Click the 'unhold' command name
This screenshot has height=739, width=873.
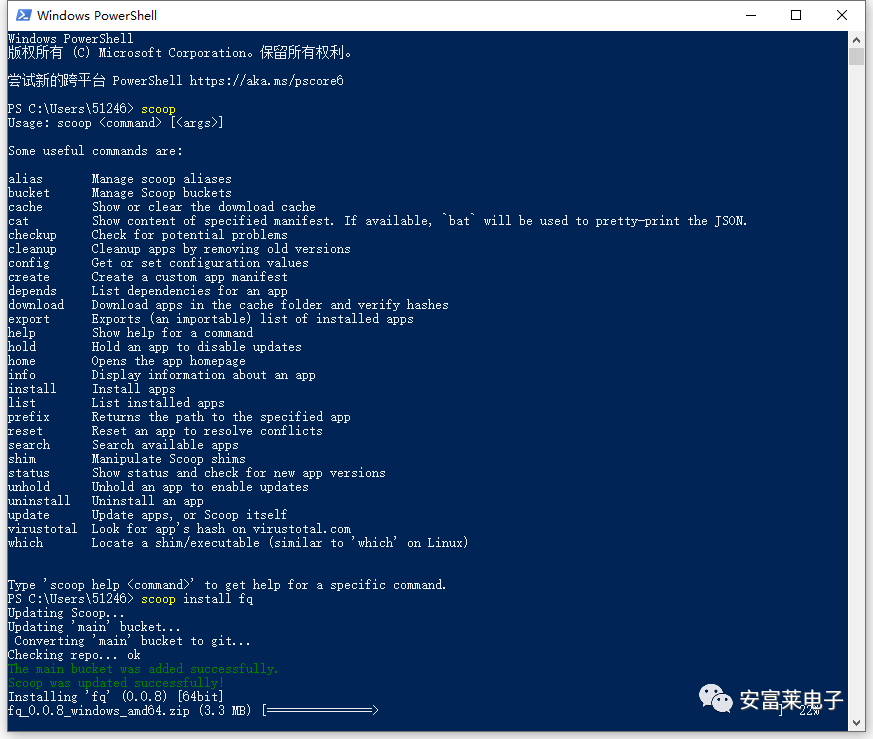click(29, 487)
